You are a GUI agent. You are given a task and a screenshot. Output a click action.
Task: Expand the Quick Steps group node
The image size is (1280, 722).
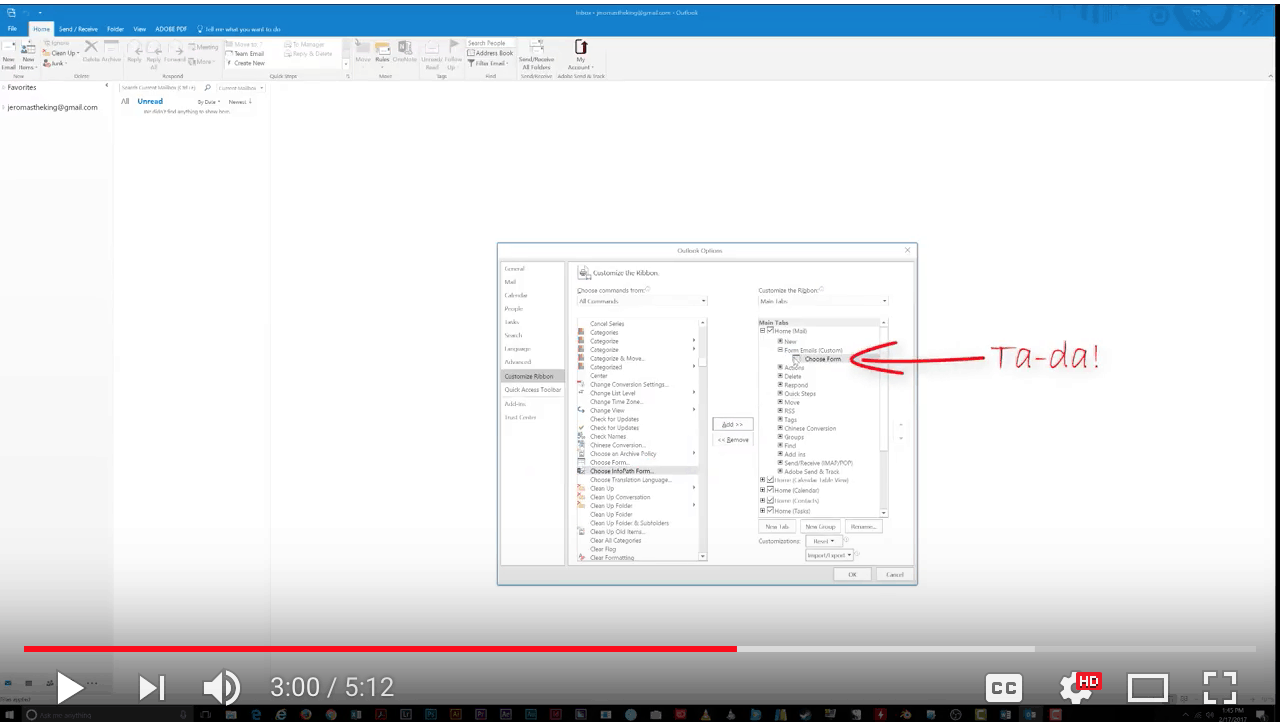781,394
